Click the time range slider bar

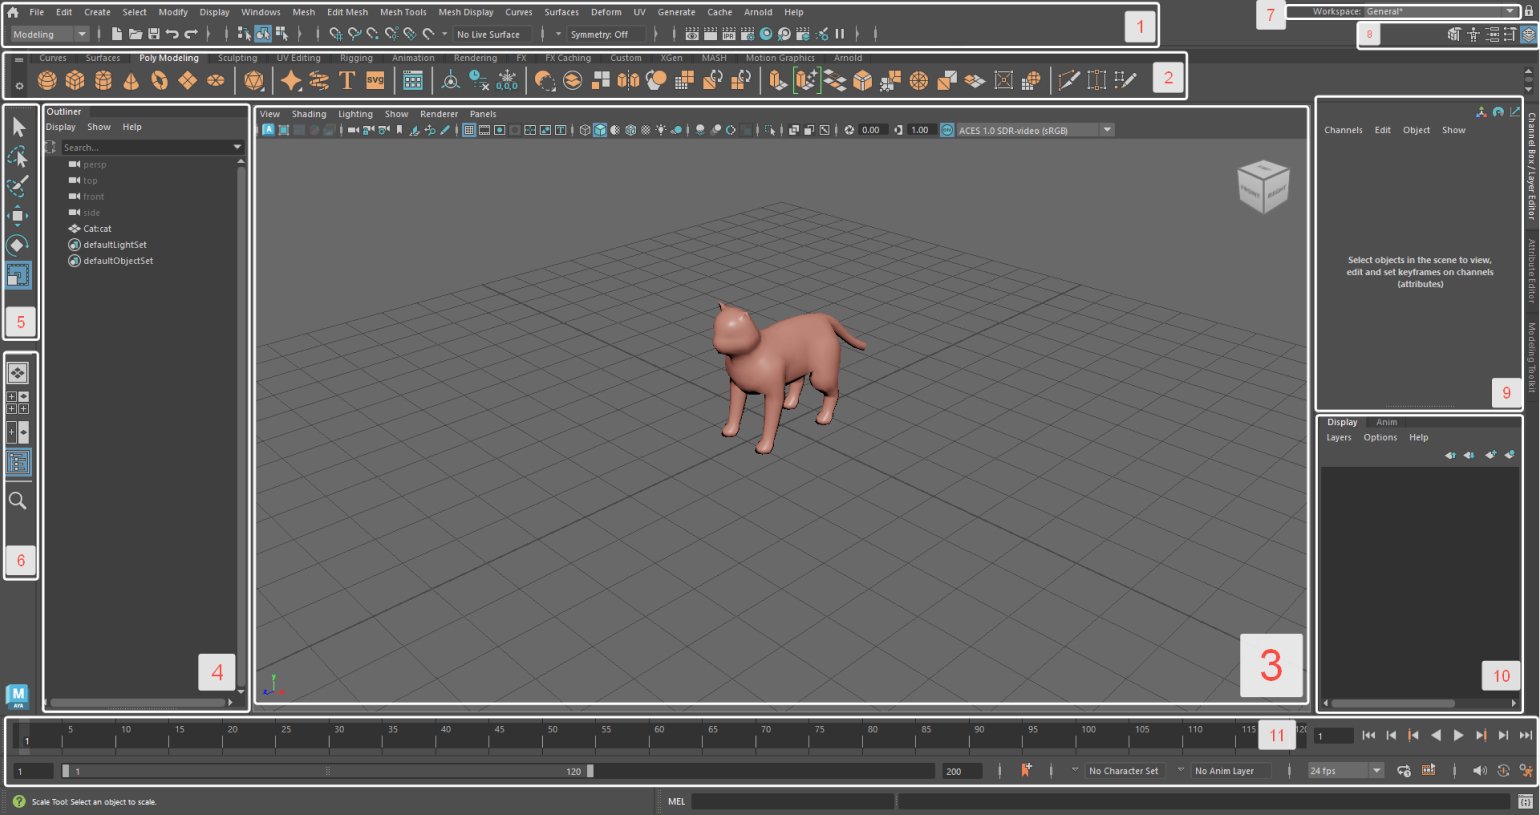click(327, 771)
